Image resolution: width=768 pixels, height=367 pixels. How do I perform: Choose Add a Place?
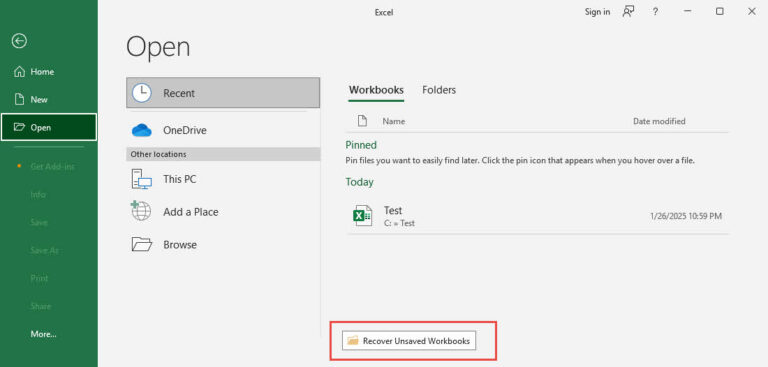tap(223, 212)
